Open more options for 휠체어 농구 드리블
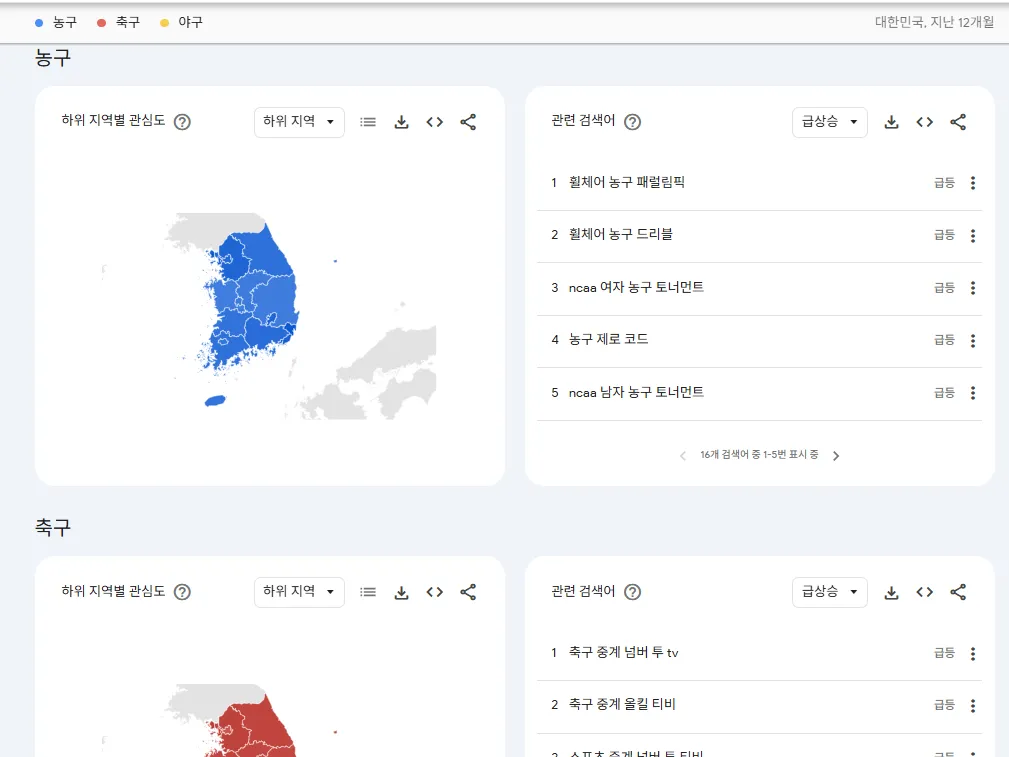 coord(973,236)
